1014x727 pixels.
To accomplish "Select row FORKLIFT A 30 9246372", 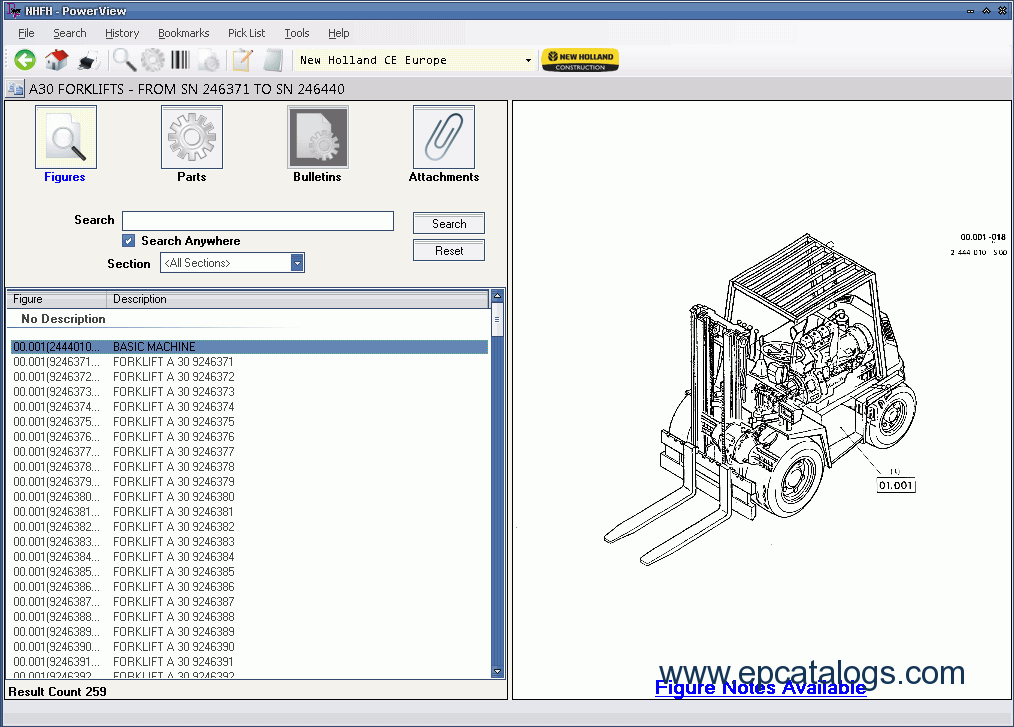I will coord(250,376).
